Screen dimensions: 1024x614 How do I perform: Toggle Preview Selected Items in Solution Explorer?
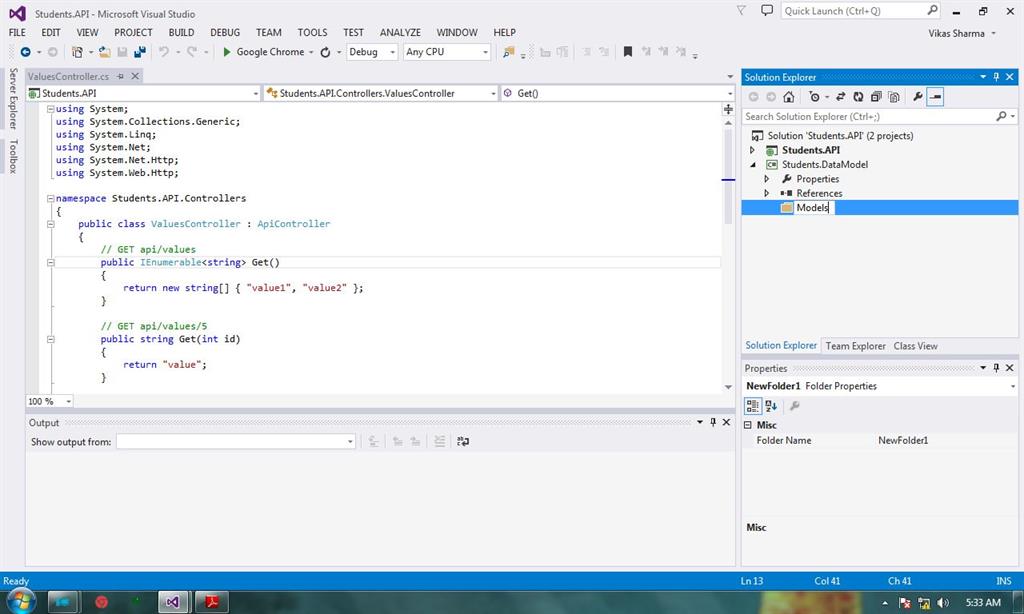click(935, 97)
